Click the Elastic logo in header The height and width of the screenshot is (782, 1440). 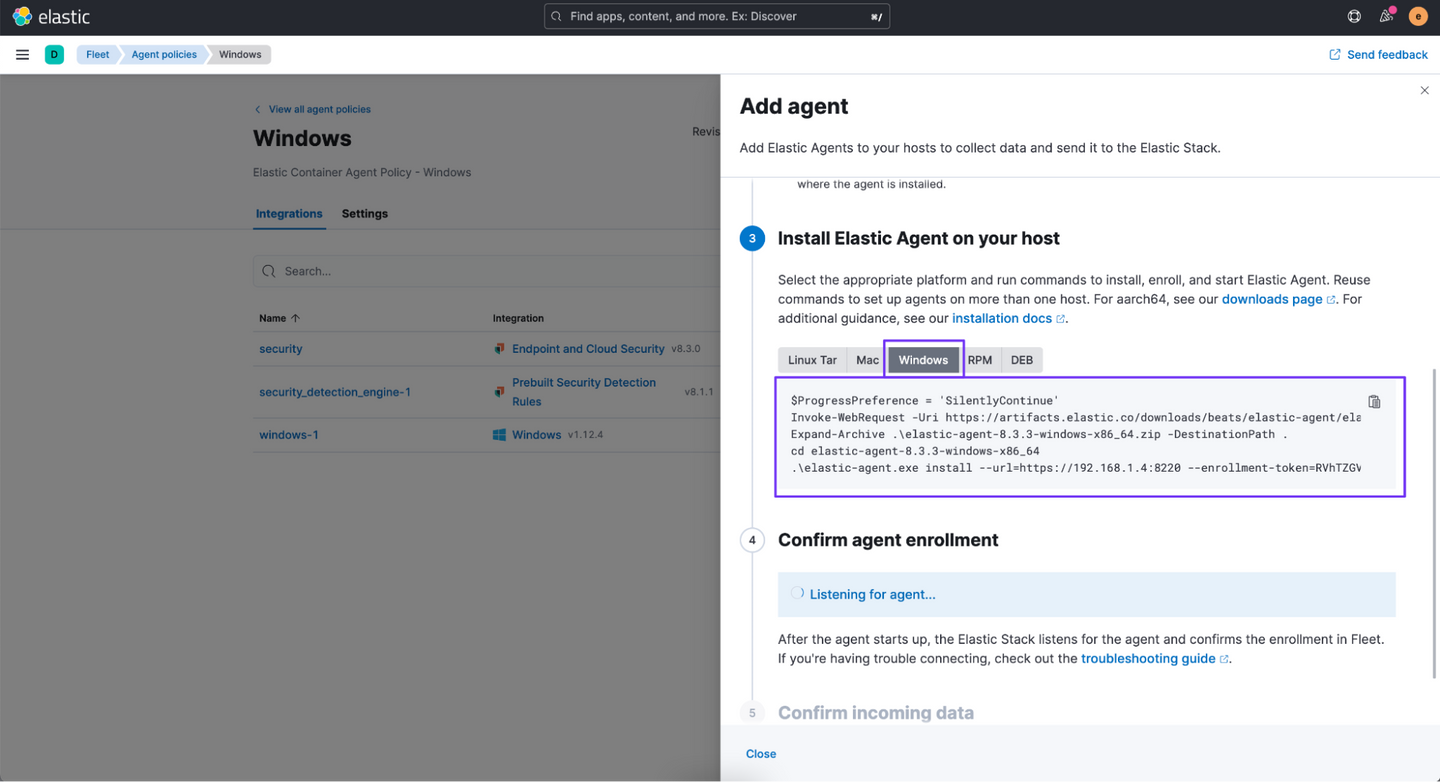pos(51,17)
